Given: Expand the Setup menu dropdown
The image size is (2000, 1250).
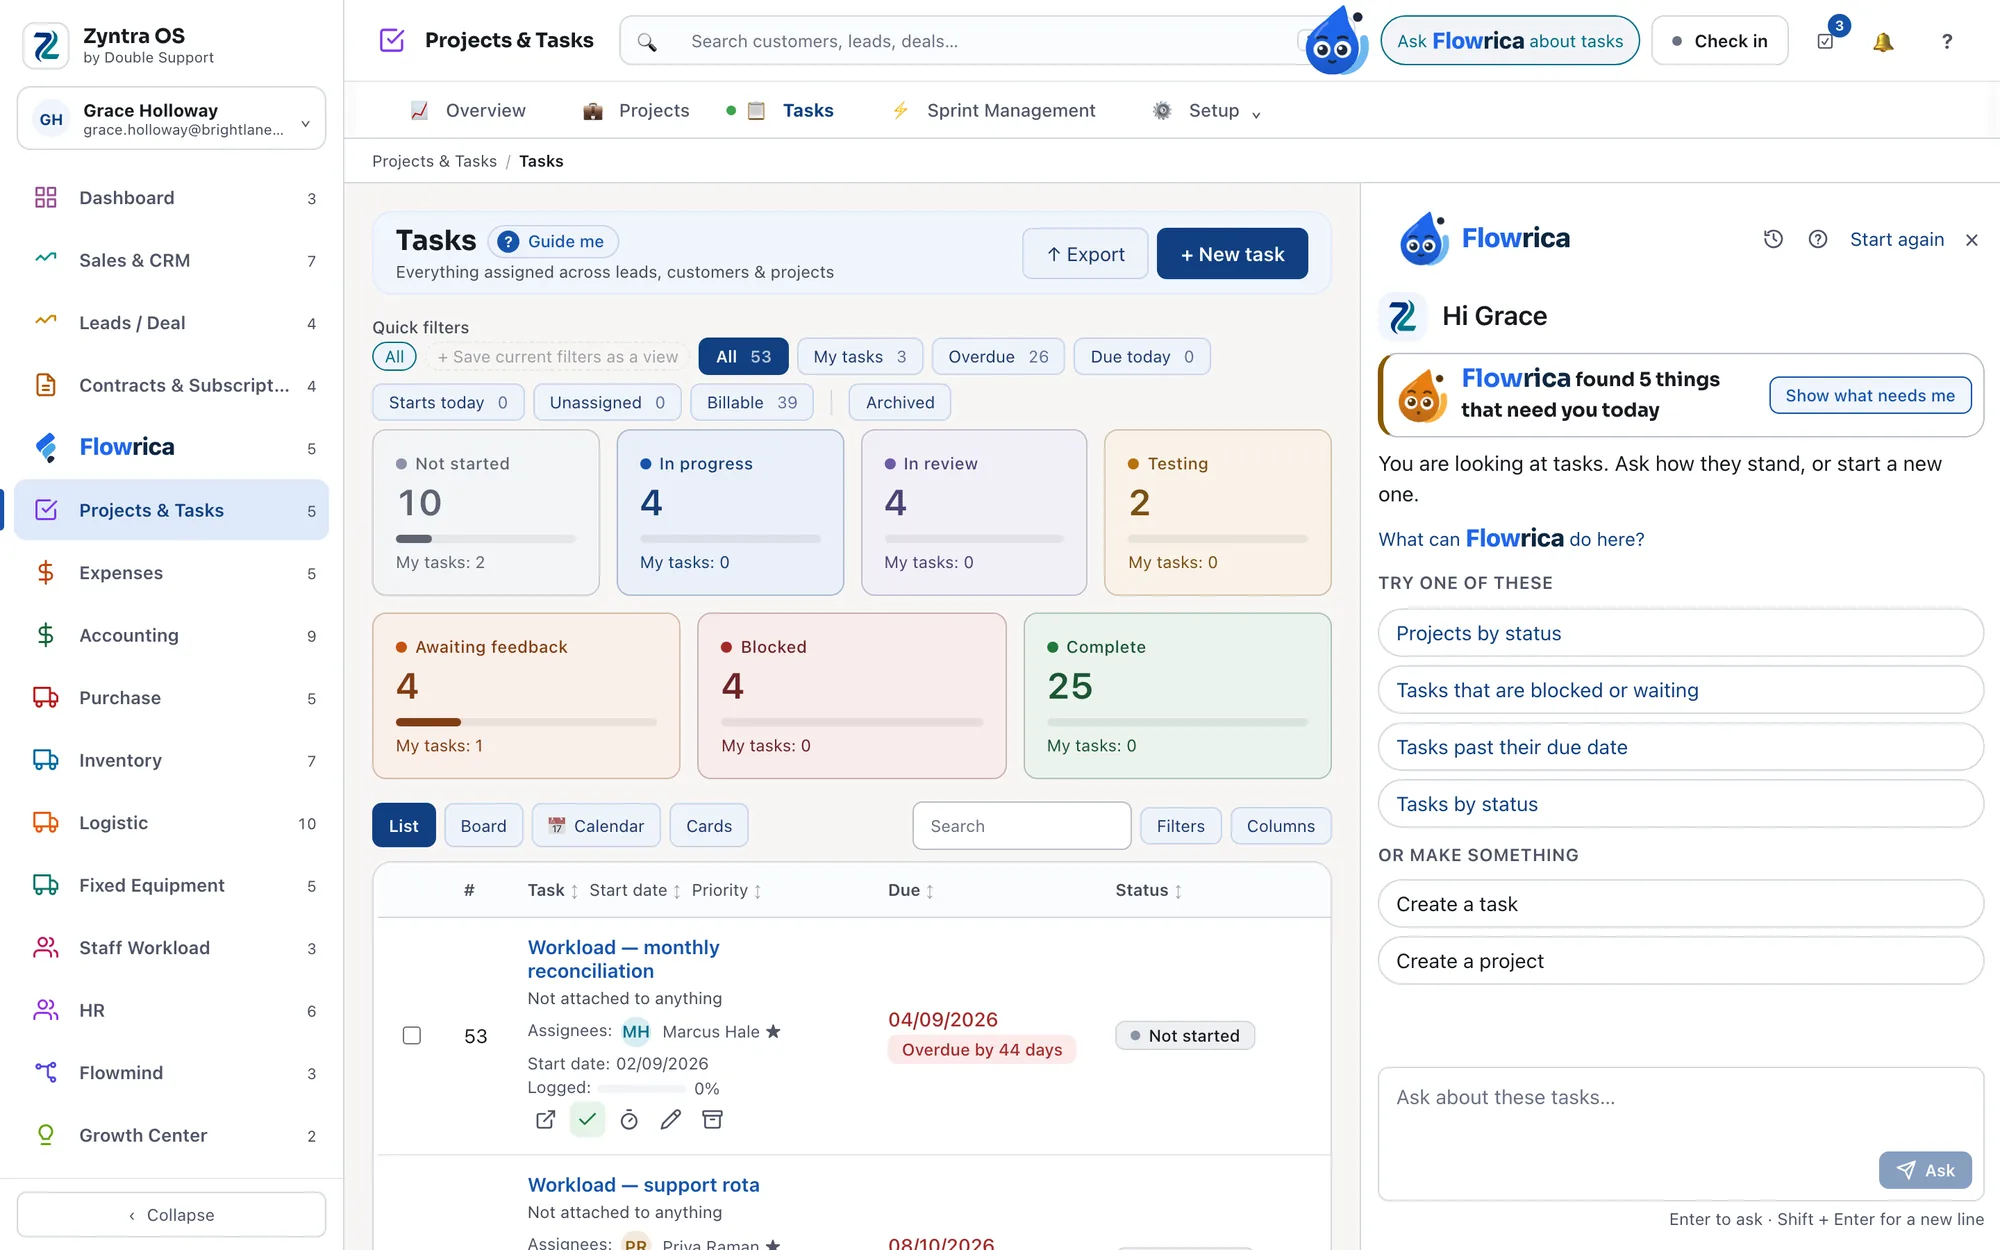Looking at the screenshot, I should tap(1207, 110).
